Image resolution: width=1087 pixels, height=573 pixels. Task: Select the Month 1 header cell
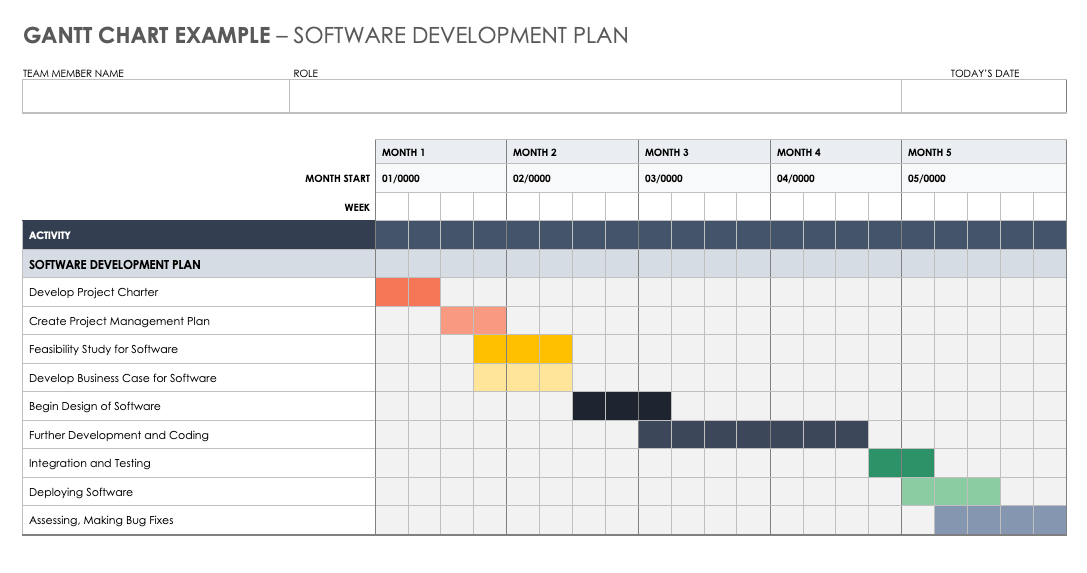coord(441,152)
